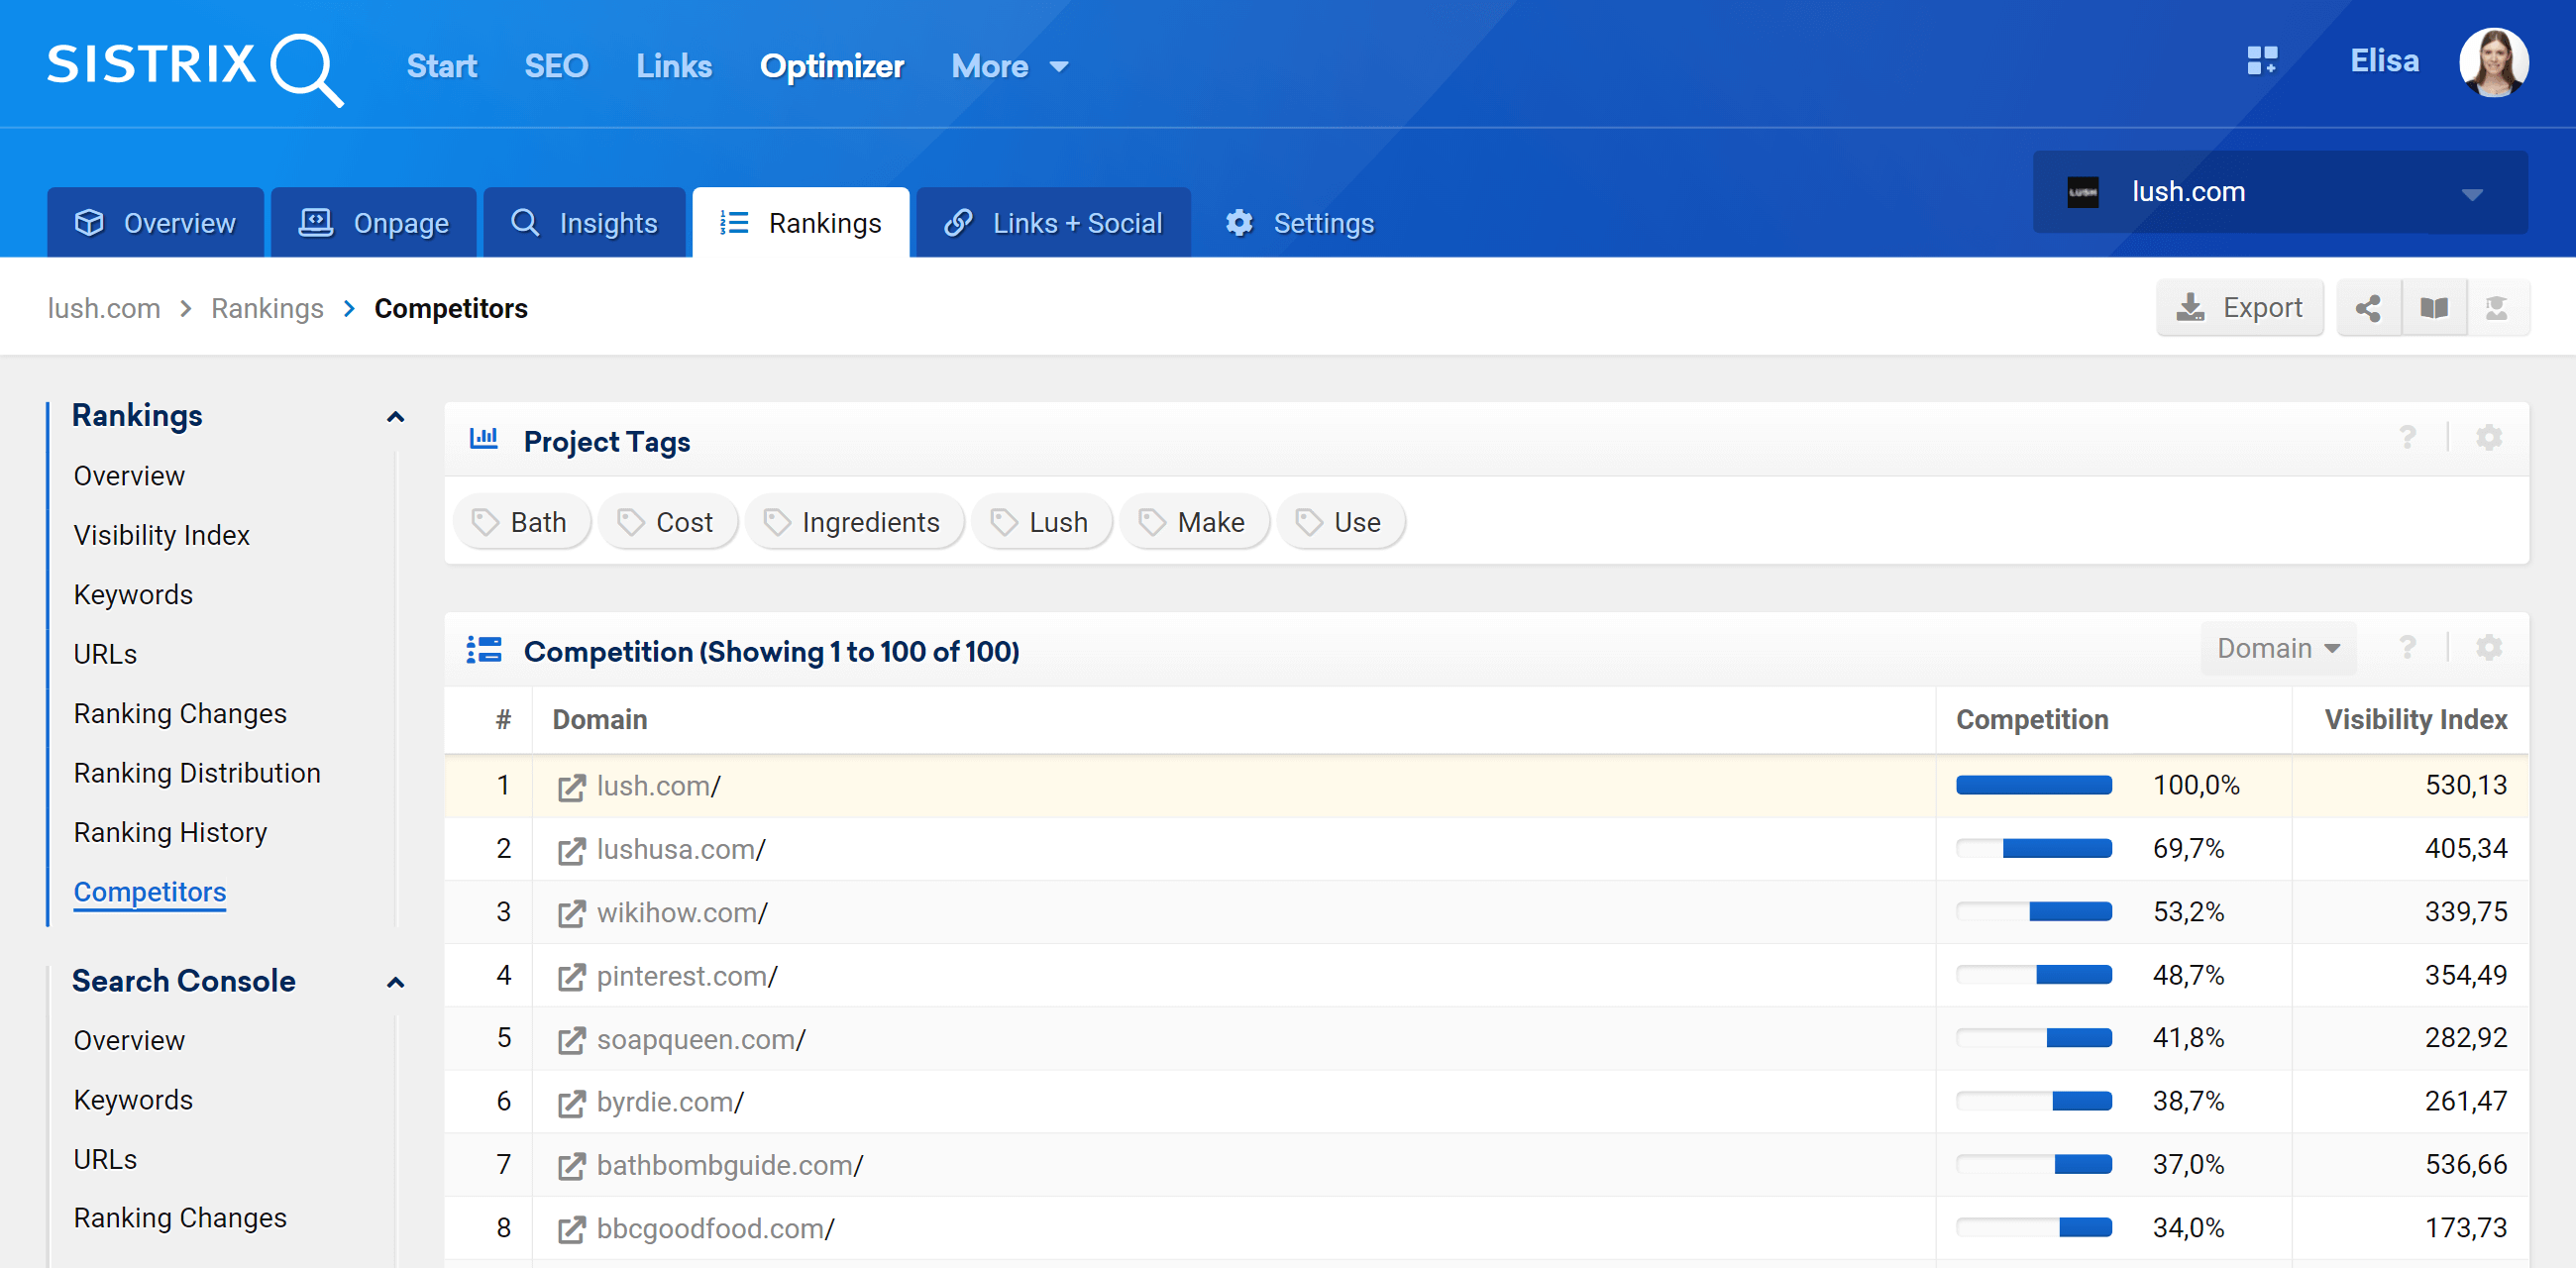This screenshot has height=1268, width=2576.
Task: Select the Cost tag
Action: point(667,522)
